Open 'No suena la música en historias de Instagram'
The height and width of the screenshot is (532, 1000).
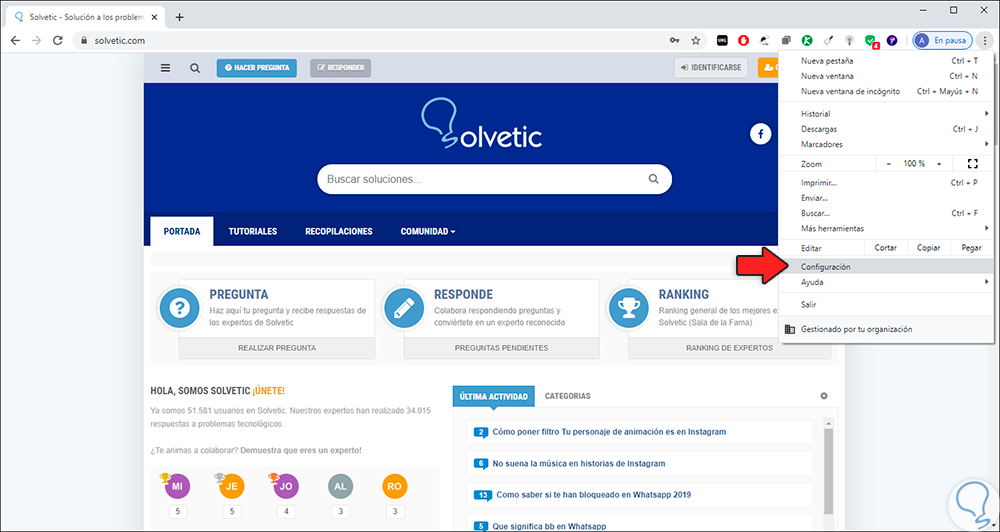pos(578,464)
